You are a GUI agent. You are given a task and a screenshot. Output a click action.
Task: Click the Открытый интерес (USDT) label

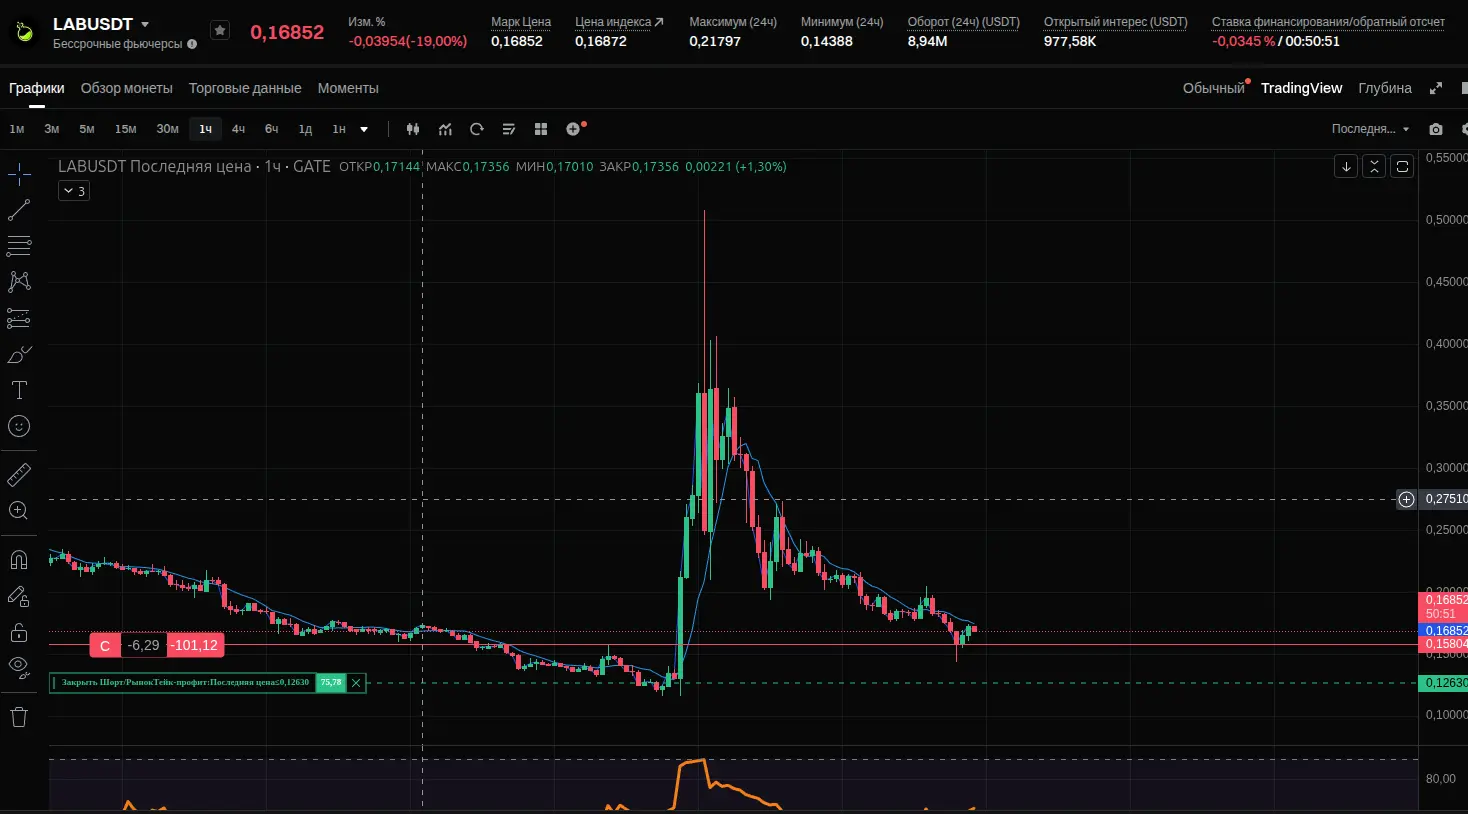pyautogui.click(x=1116, y=22)
